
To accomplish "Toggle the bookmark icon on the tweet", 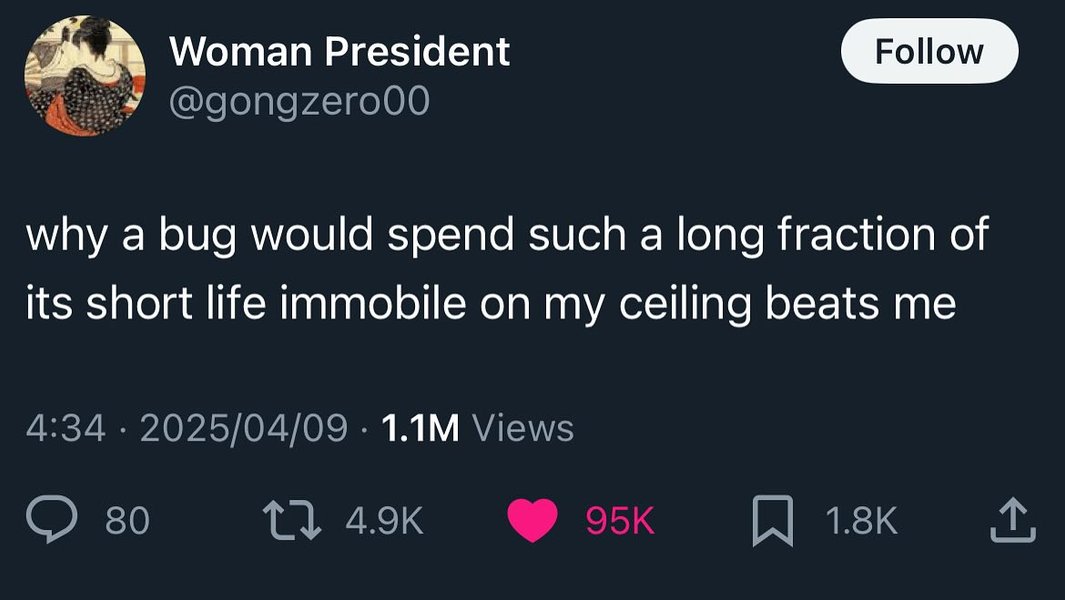I will [x=773, y=520].
